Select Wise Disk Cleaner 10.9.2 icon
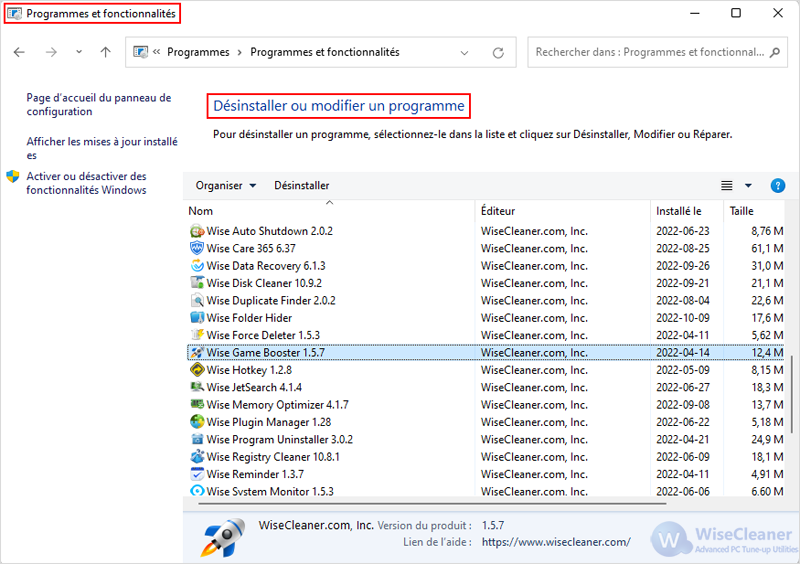 point(197,283)
